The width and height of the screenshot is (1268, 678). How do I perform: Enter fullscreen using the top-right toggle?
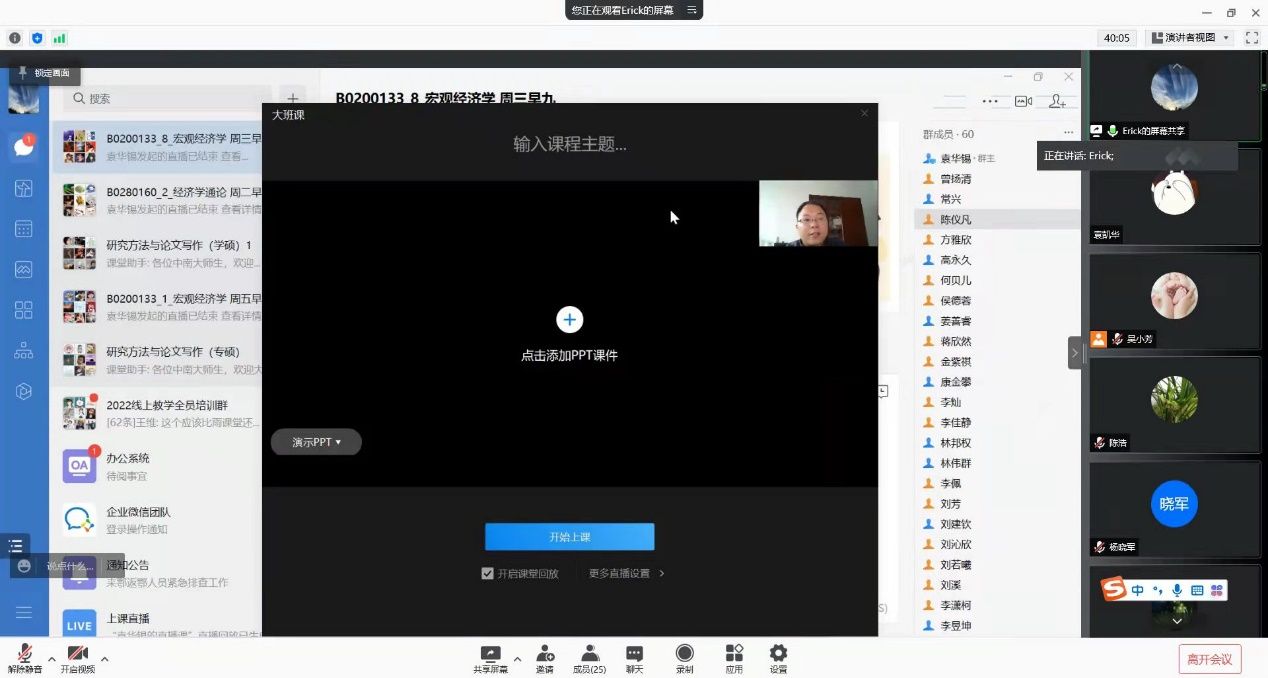[1251, 38]
